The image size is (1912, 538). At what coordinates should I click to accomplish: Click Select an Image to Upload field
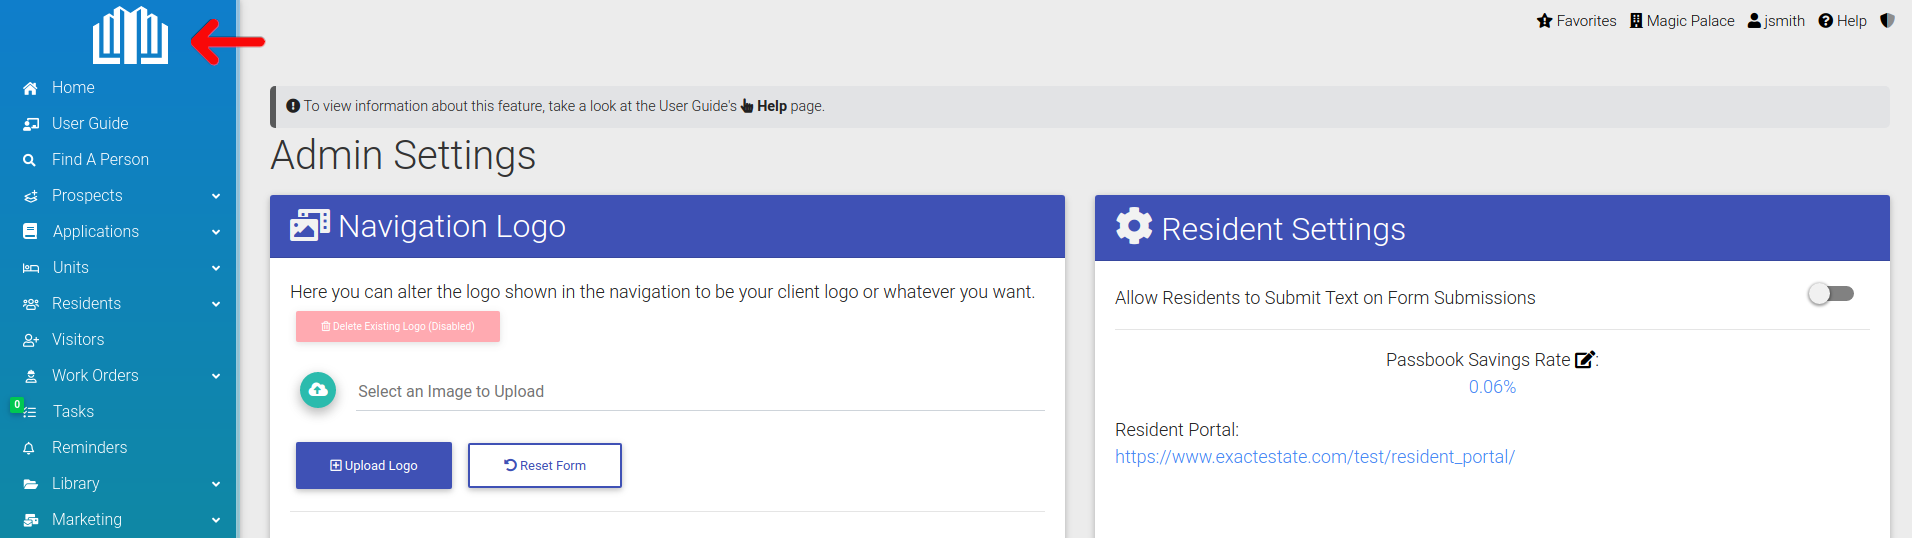(x=700, y=391)
